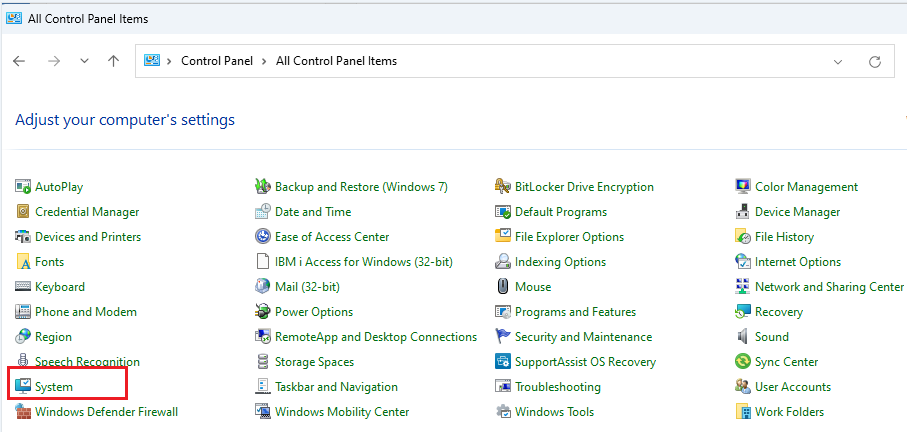Open the Sync Center icon
Viewport: 907px width, 432px height.
743,361
